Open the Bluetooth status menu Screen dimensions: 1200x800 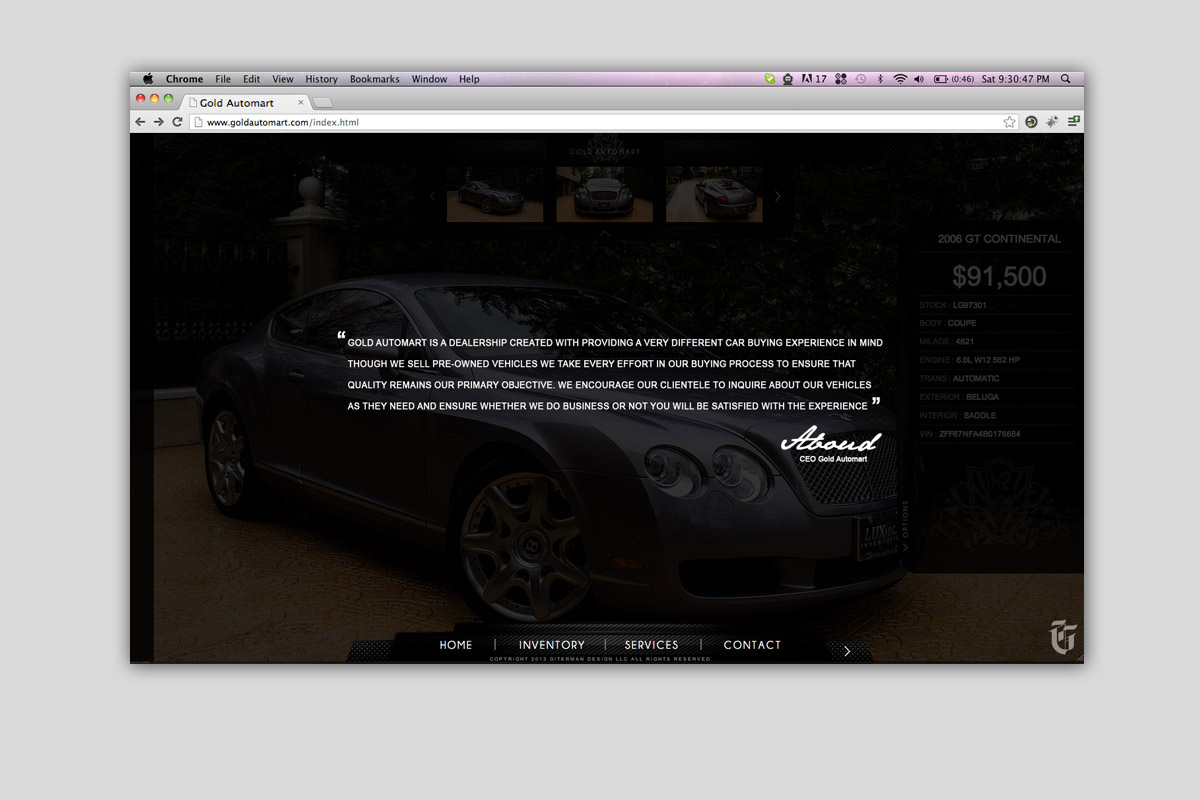point(880,79)
